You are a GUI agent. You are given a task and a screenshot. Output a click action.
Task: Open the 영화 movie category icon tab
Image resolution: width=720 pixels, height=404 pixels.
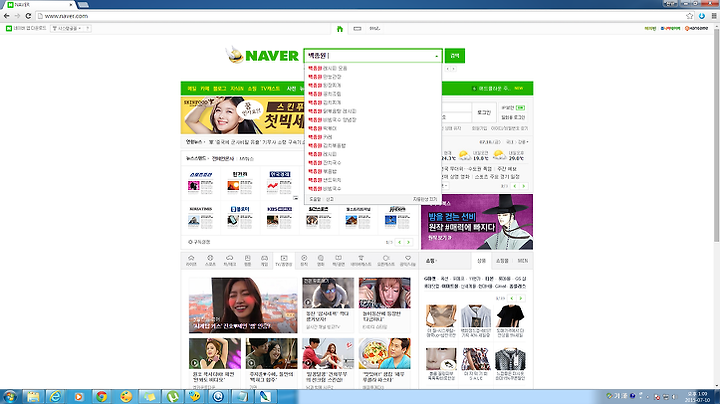tap(321, 260)
